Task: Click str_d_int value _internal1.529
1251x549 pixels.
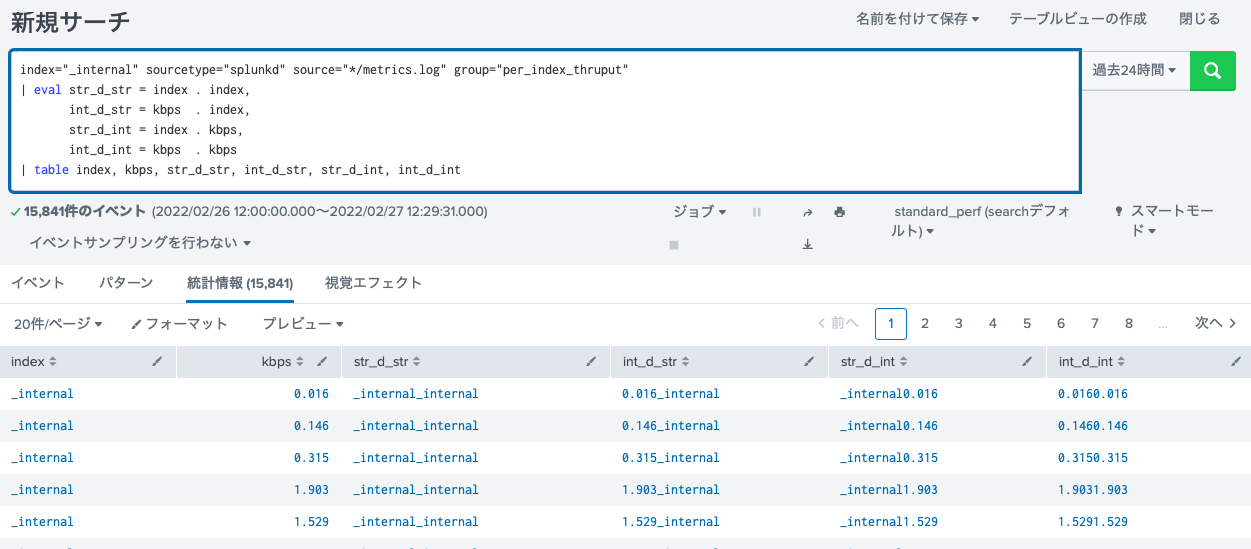Action: (889, 522)
